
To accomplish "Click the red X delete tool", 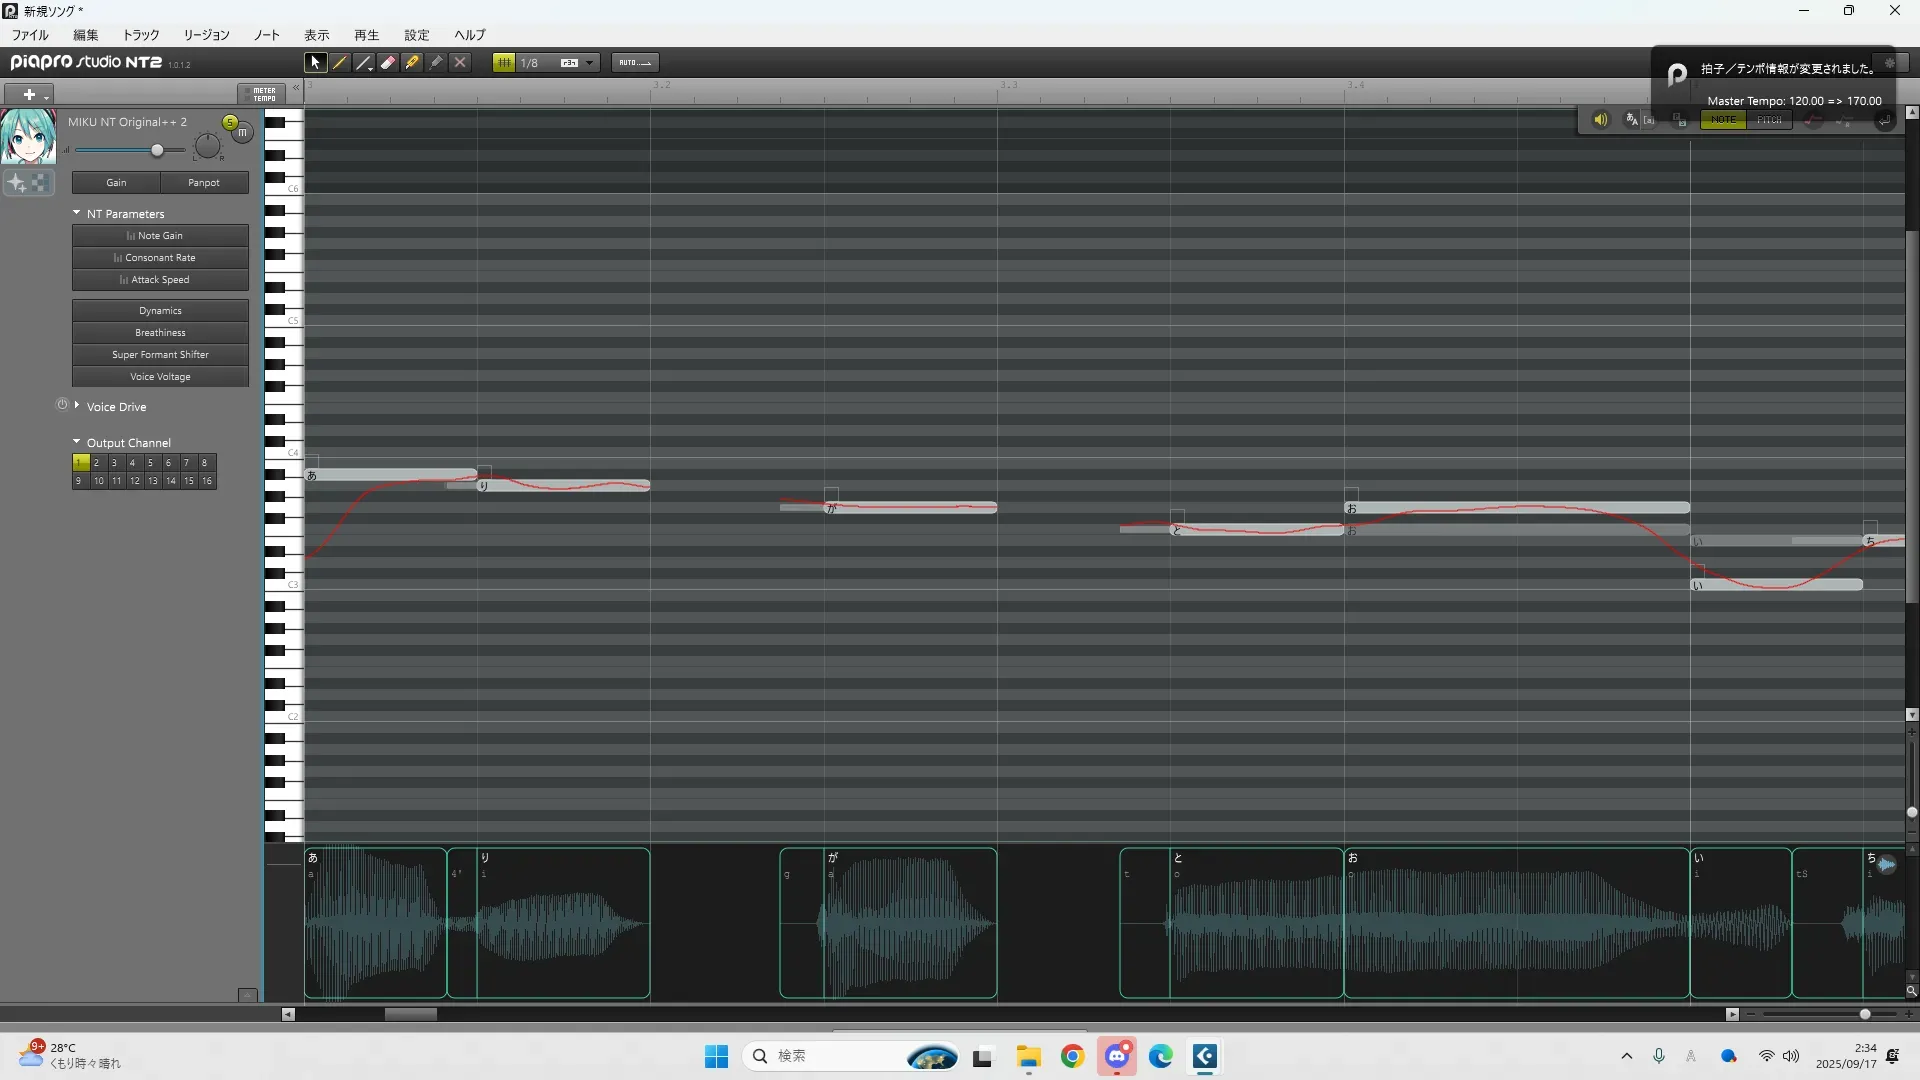I will (460, 62).
